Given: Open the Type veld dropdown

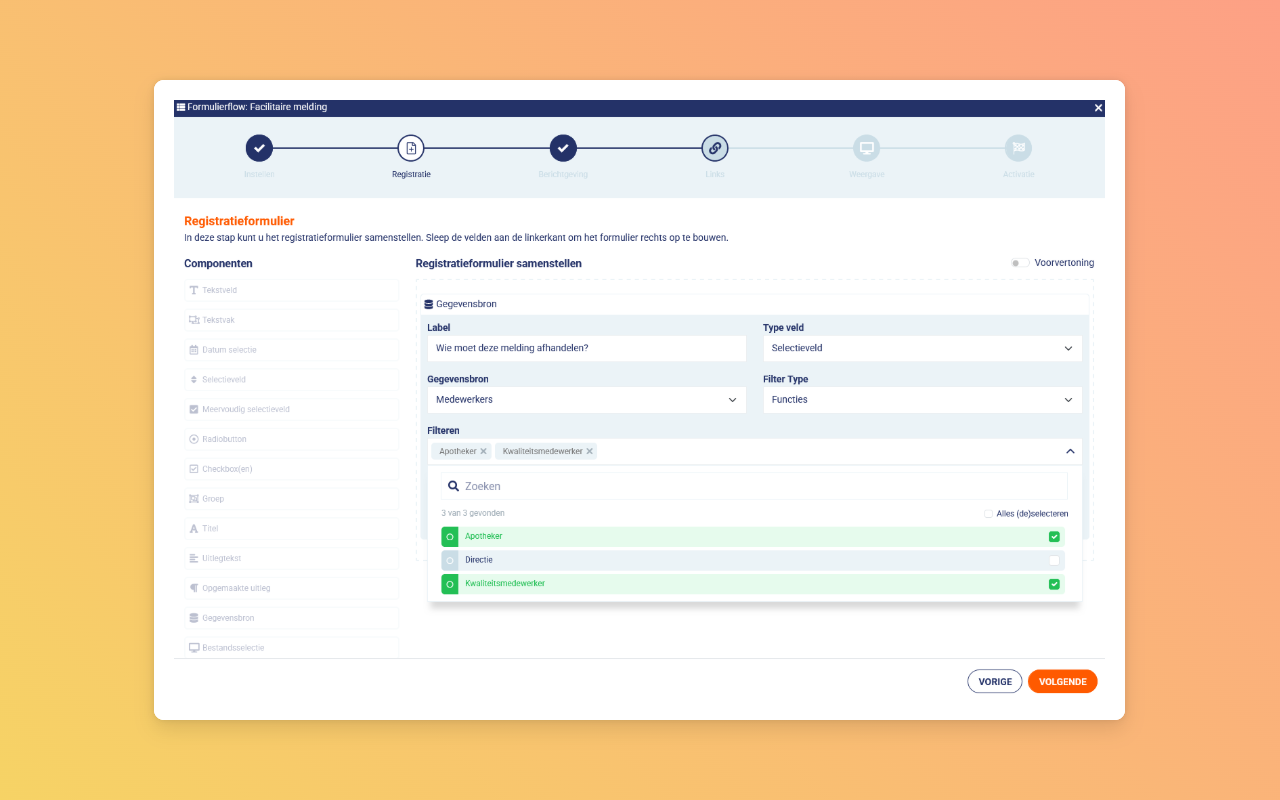Looking at the screenshot, I should tap(922, 348).
